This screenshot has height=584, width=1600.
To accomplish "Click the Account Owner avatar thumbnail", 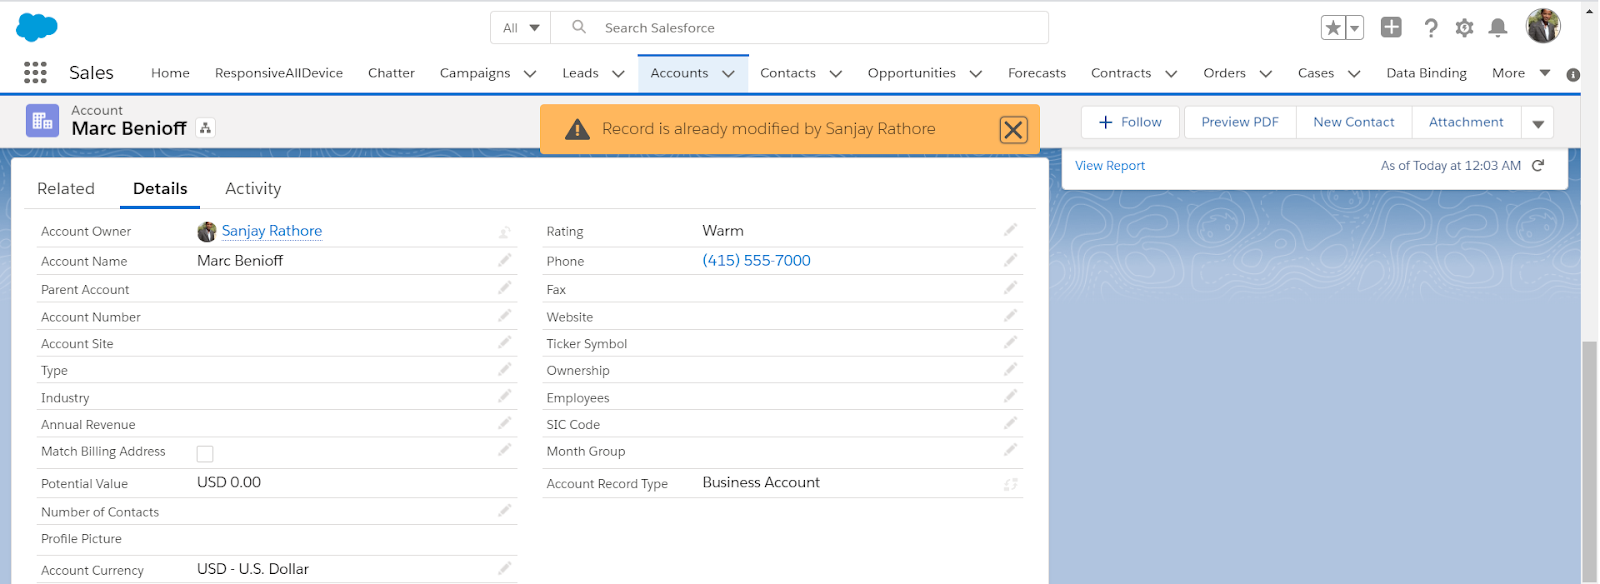I will point(207,232).
